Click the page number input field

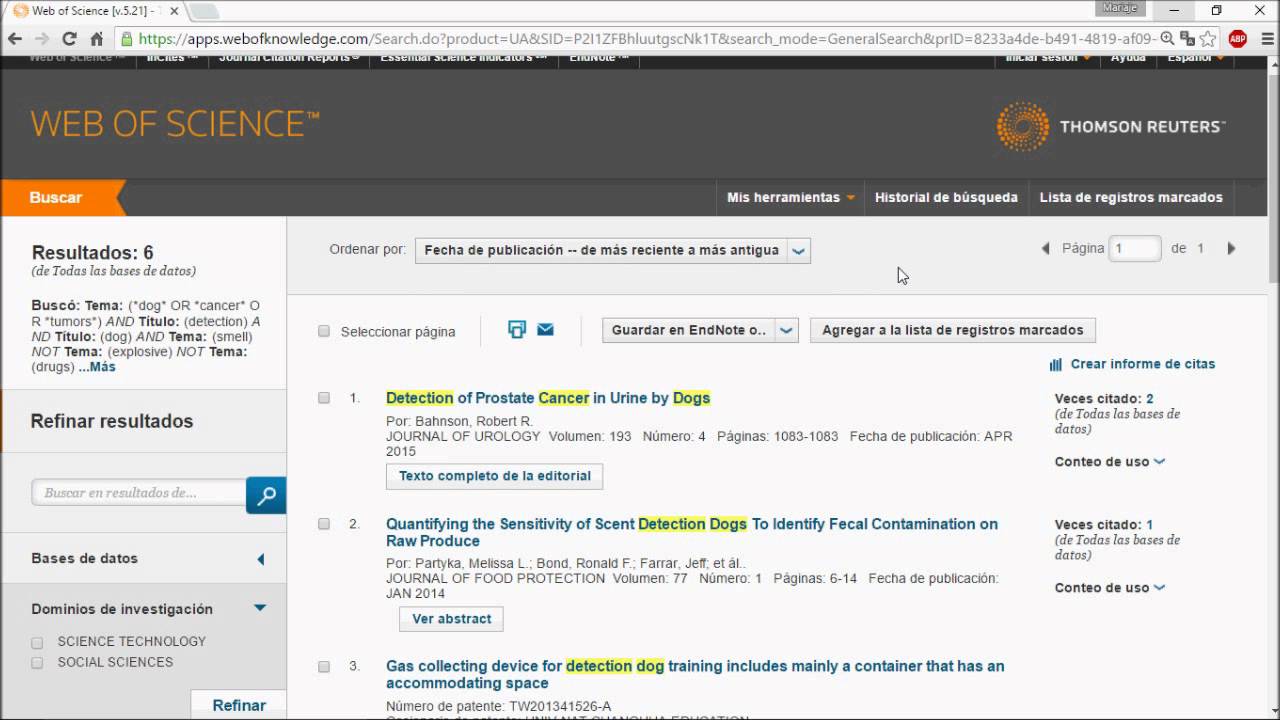click(1135, 248)
